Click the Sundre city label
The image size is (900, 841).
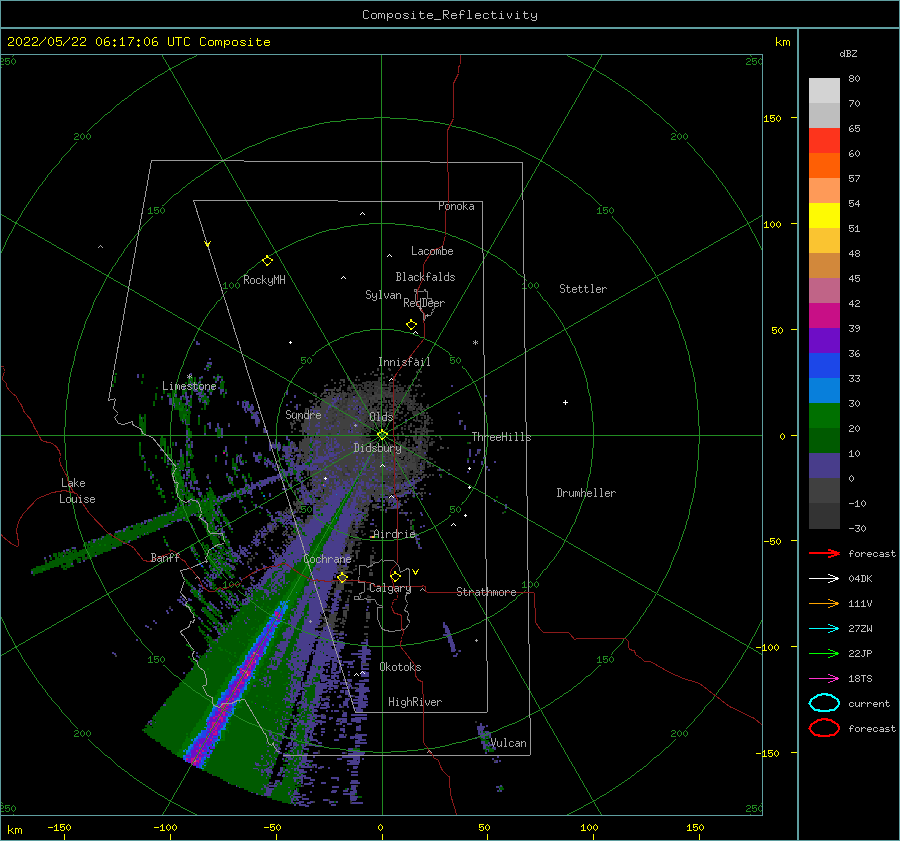pyautogui.click(x=303, y=414)
